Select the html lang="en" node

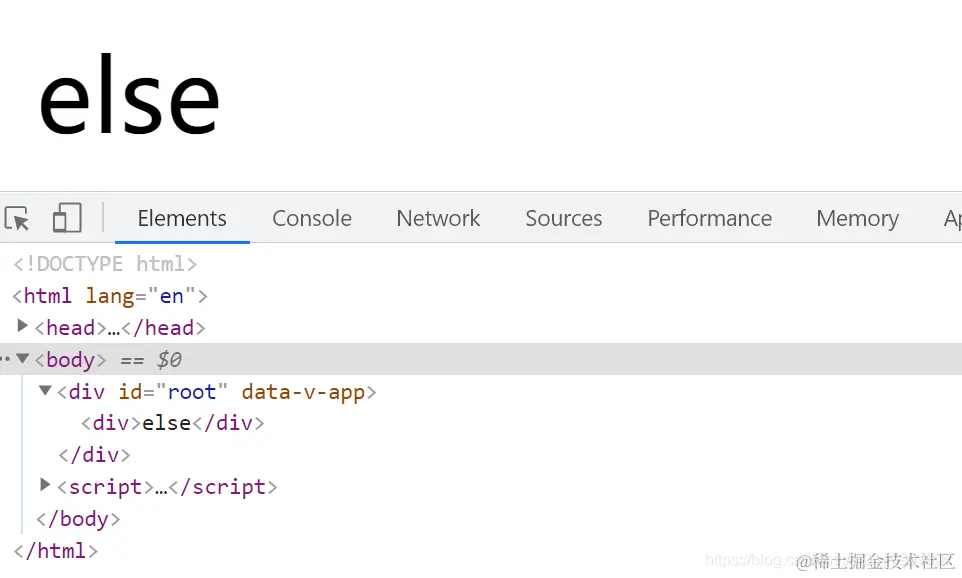(x=110, y=296)
